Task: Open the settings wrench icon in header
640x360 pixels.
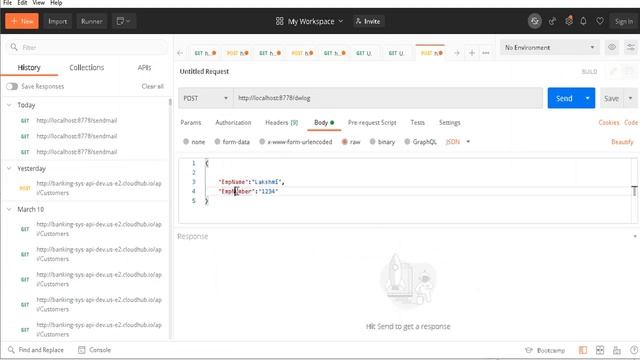Action: [569, 21]
